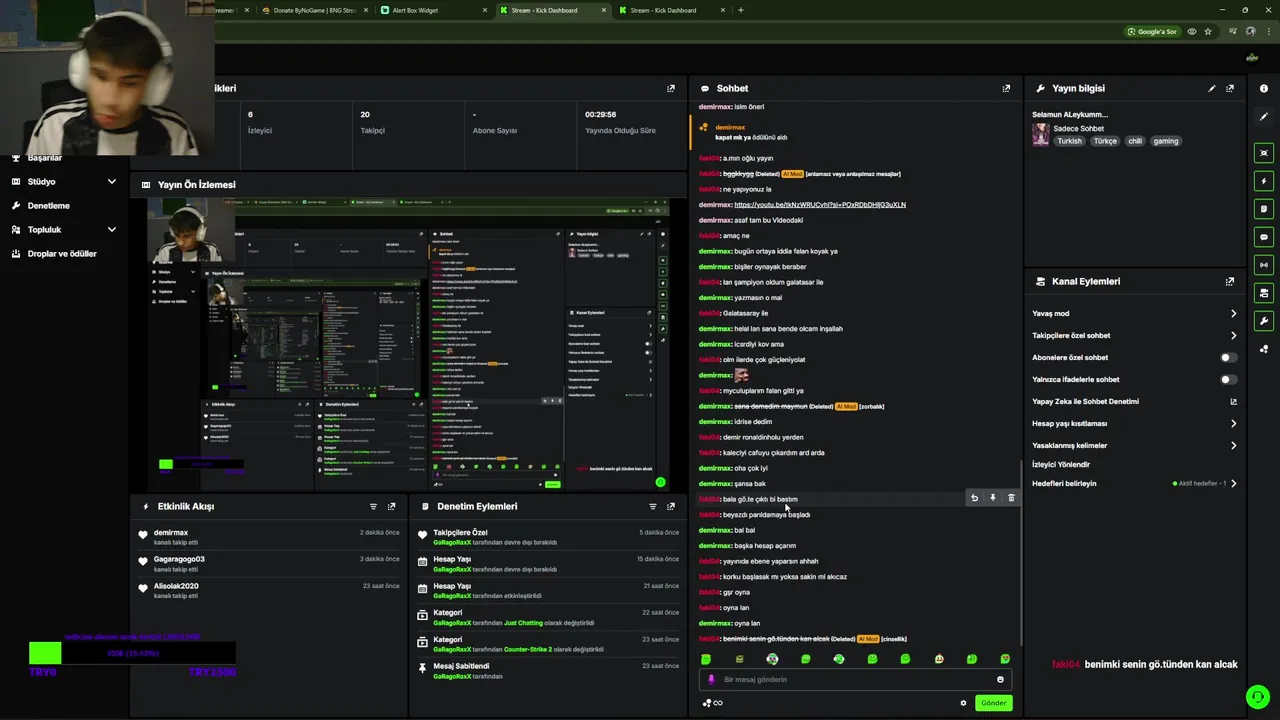
Task: Pop out the Denetim Eylemleri panel
Action: pyautogui.click(x=671, y=506)
